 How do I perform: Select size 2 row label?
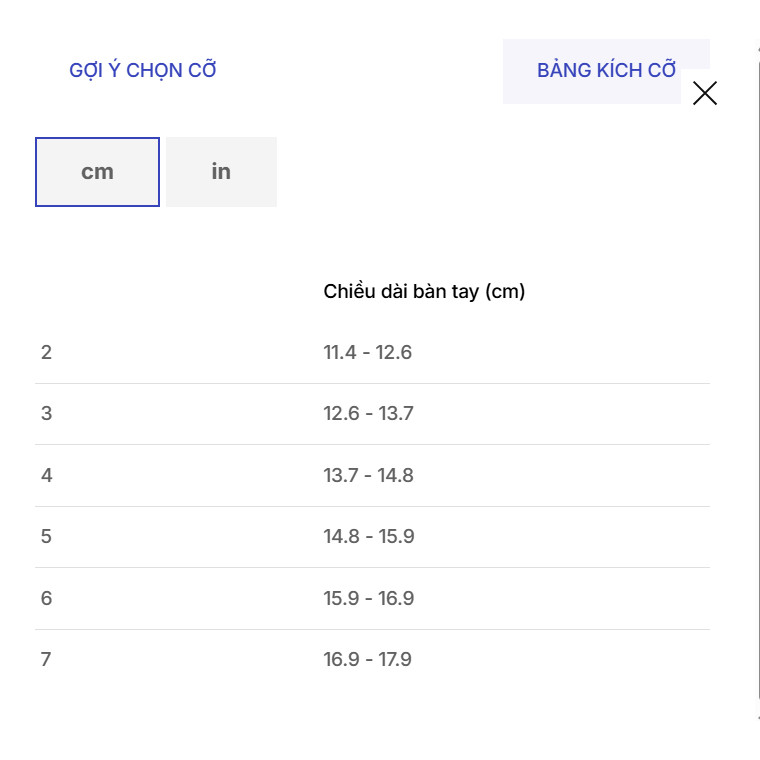tap(47, 352)
